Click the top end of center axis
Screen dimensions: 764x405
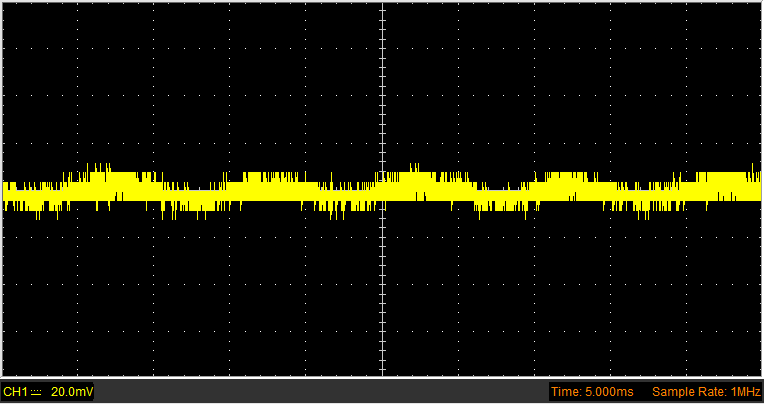382,5
